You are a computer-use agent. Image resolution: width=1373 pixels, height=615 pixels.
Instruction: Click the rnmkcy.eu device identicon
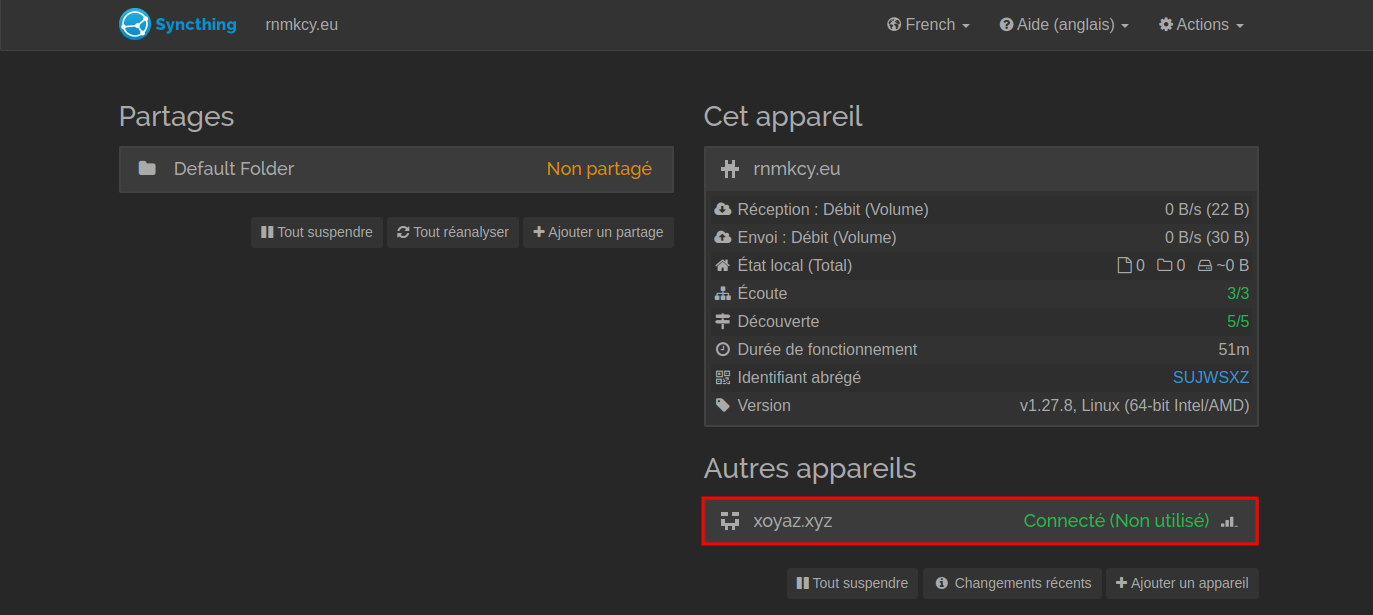point(730,169)
